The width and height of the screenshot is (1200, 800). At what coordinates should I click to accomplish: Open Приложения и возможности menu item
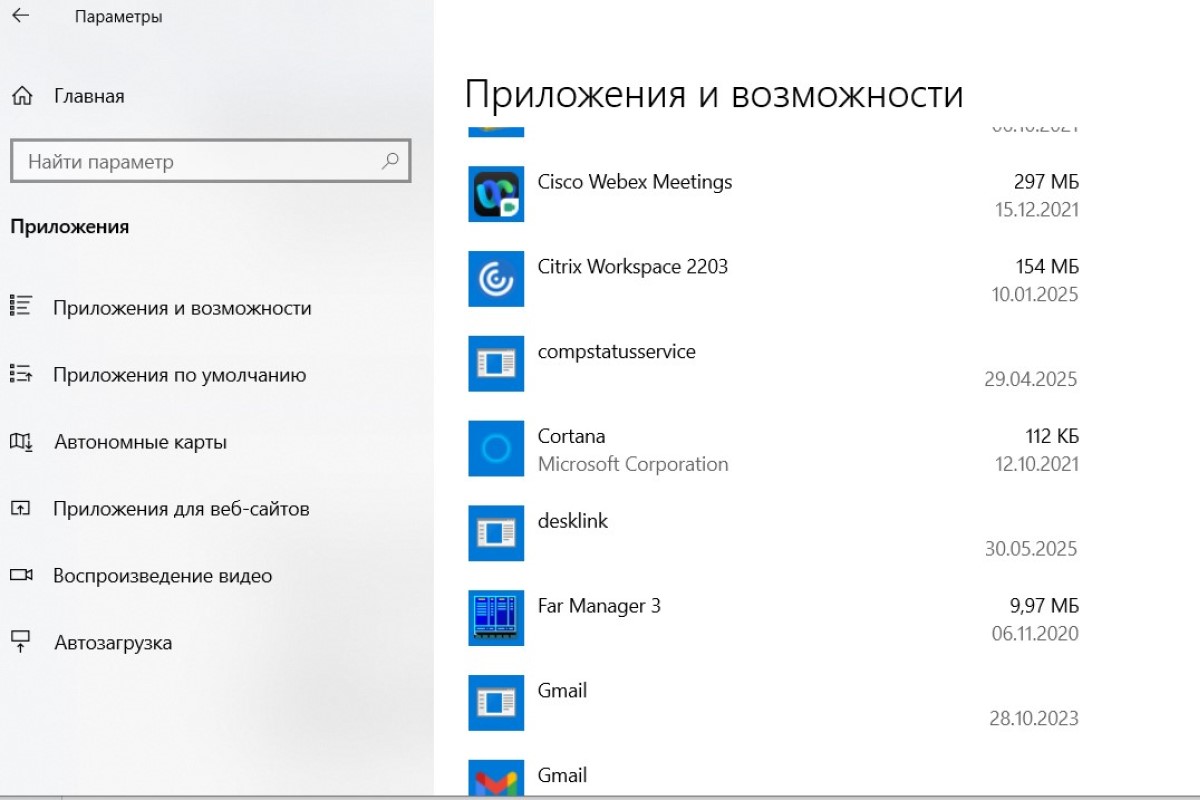pyautogui.click(x=182, y=308)
